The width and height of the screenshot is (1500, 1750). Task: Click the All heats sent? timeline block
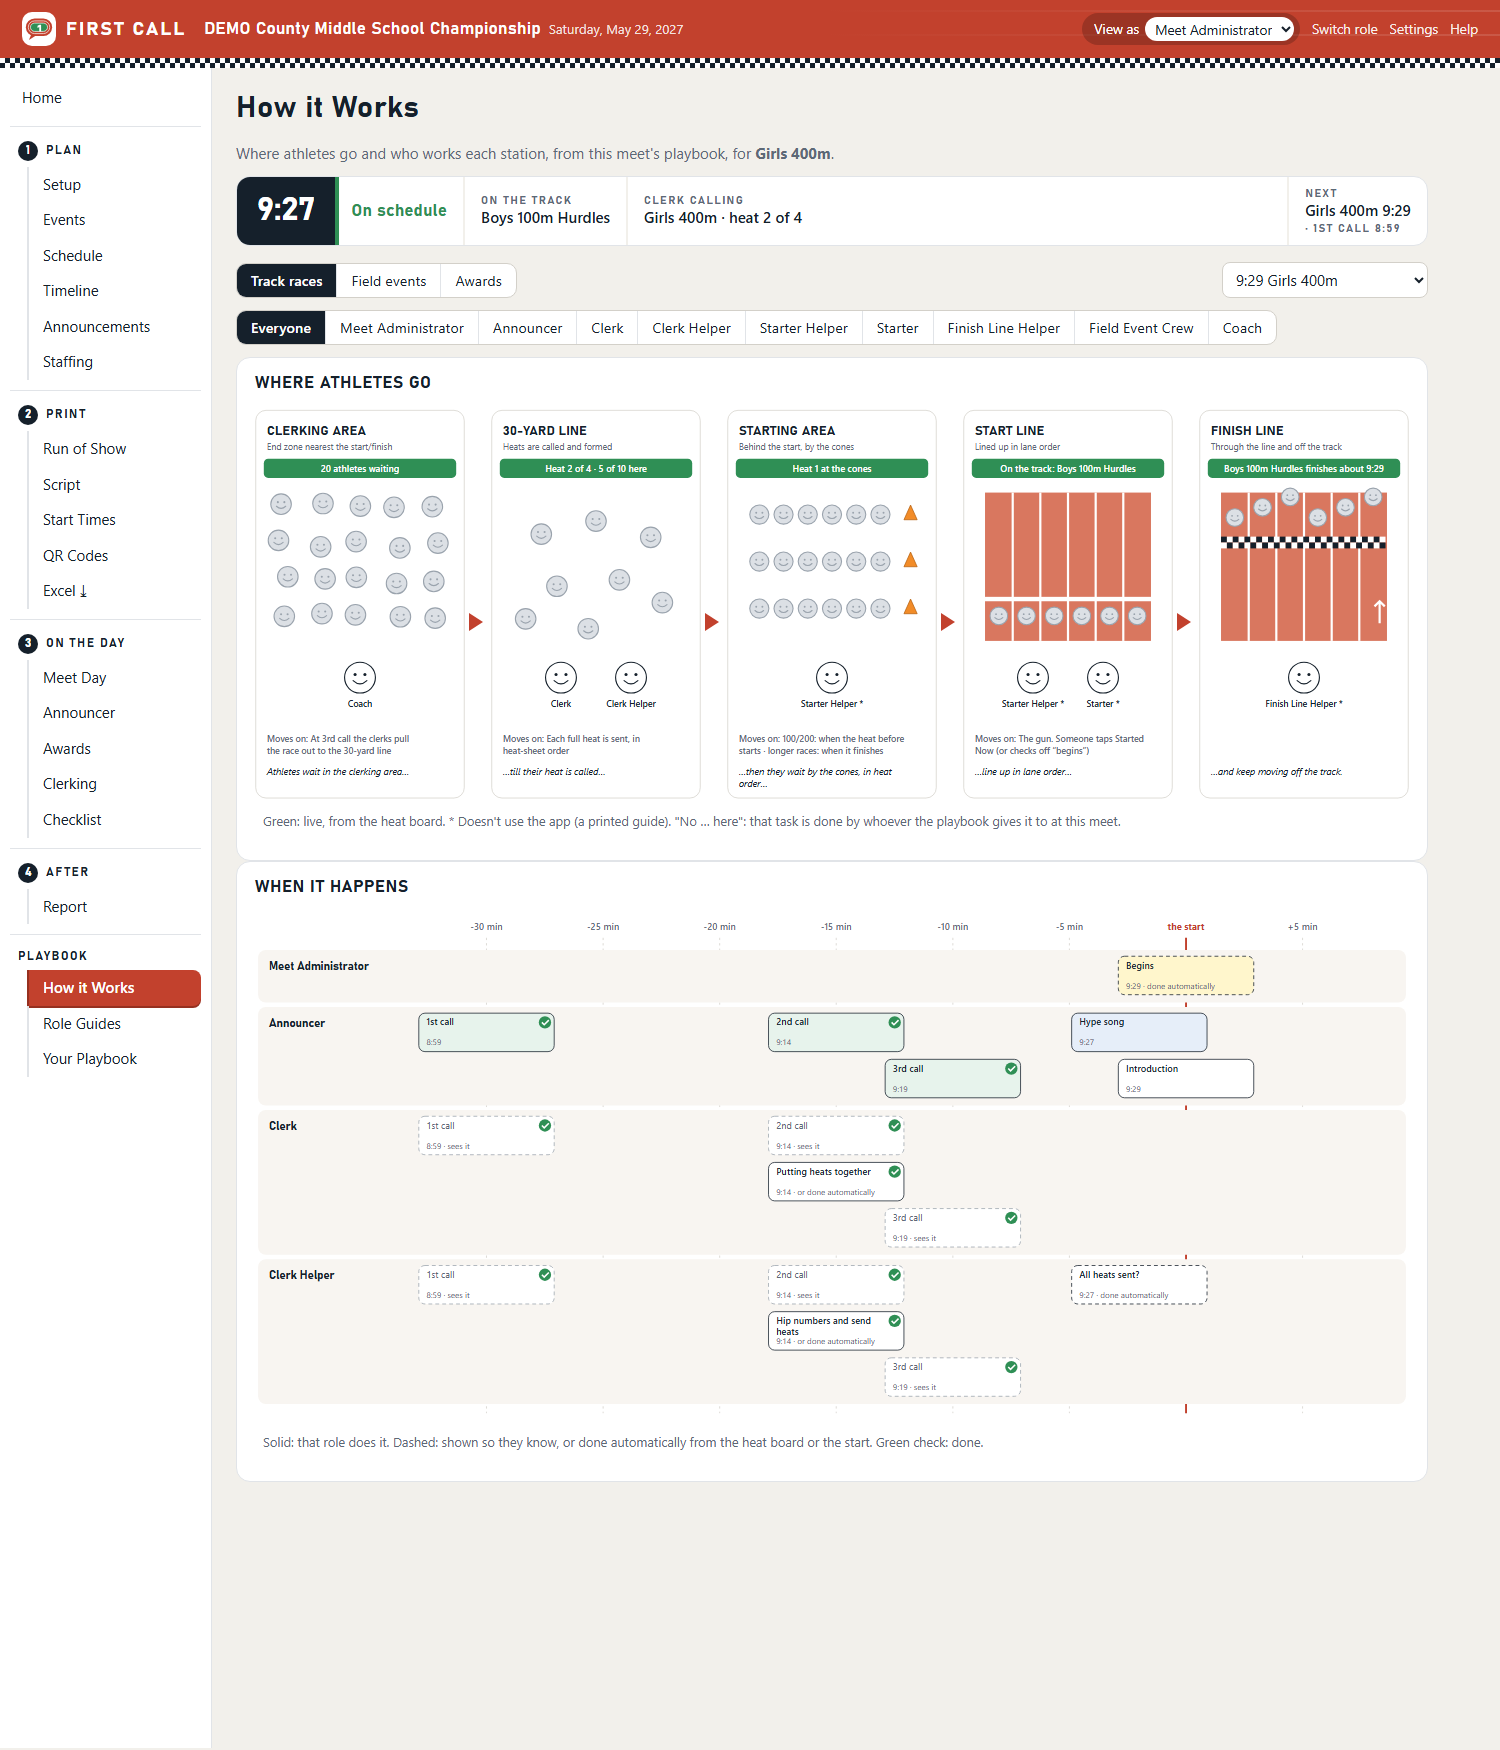1139,1285
